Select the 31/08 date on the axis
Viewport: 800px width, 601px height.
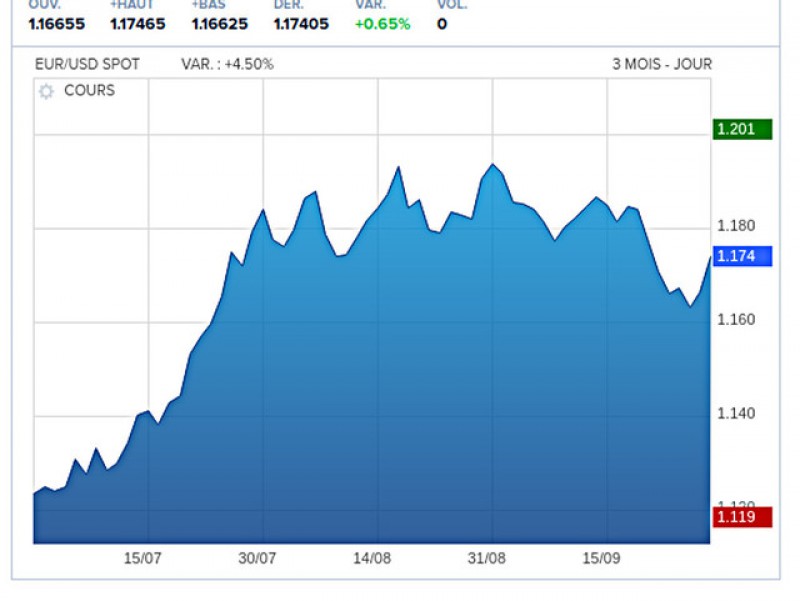click(x=488, y=558)
